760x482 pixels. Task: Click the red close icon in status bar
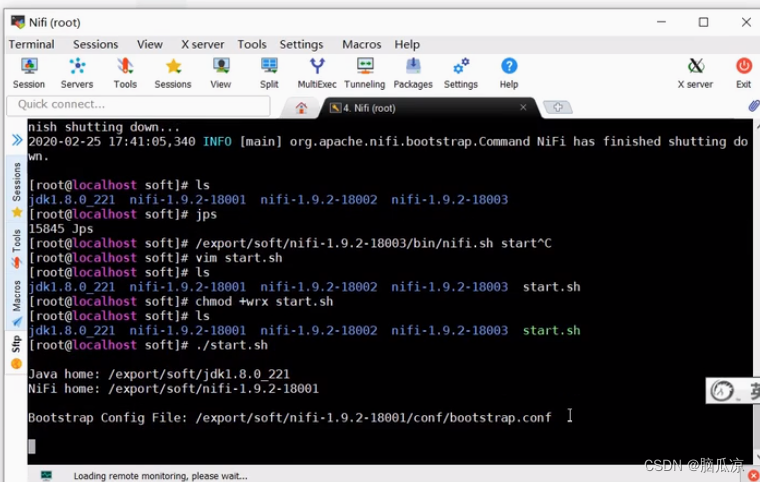[x=753, y=476]
